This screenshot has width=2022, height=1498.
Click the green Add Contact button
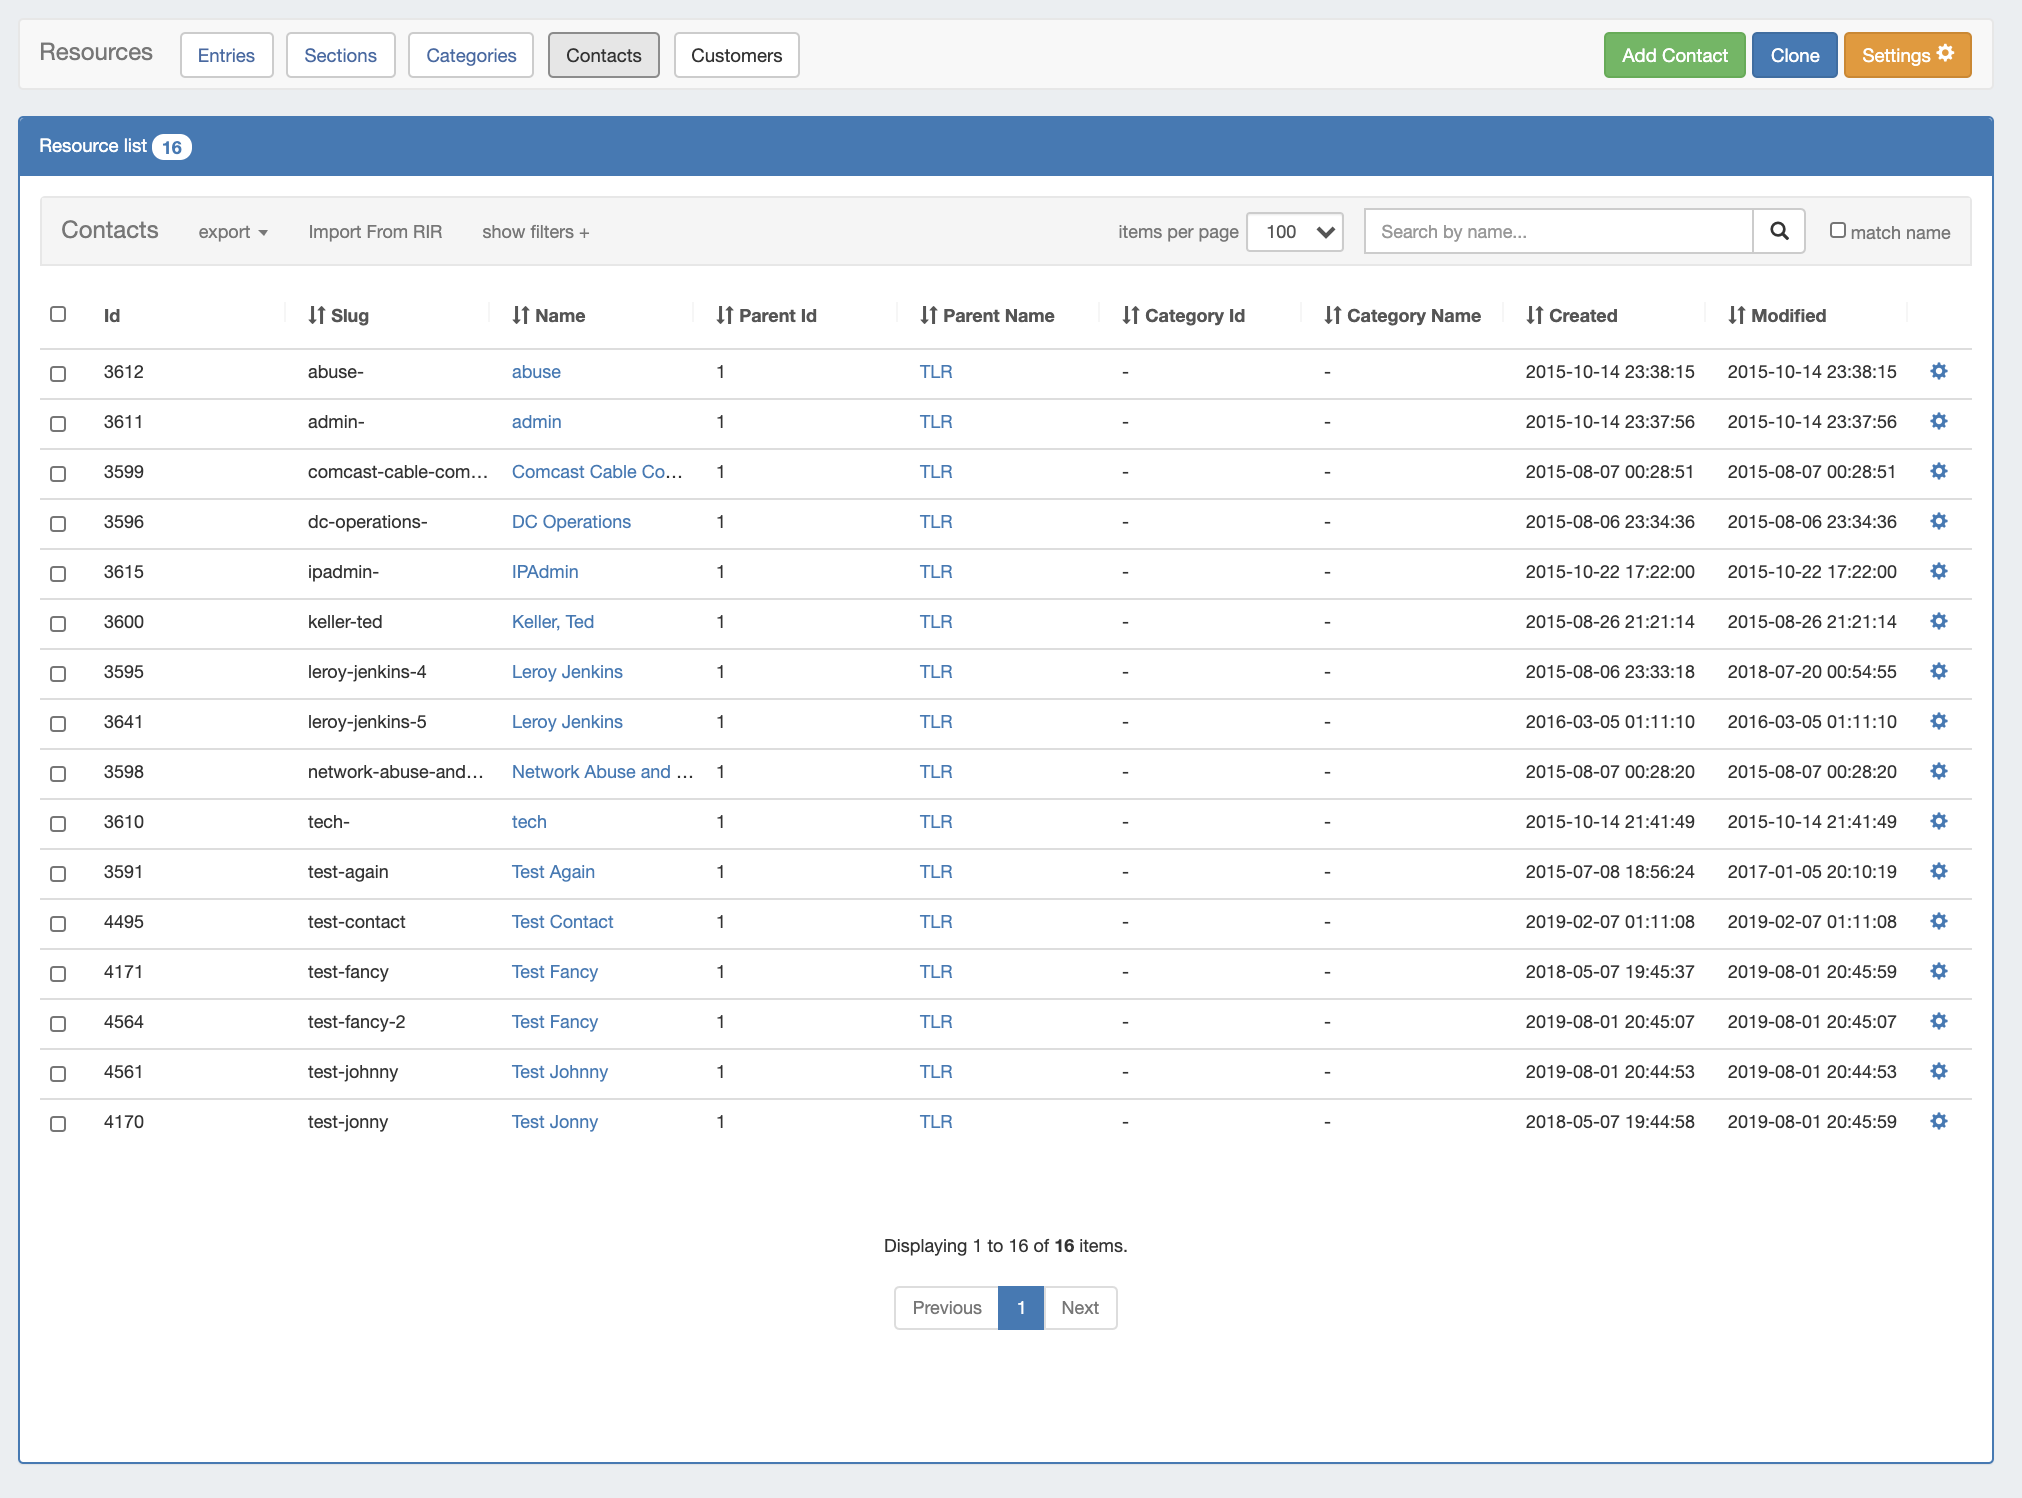(x=1674, y=55)
